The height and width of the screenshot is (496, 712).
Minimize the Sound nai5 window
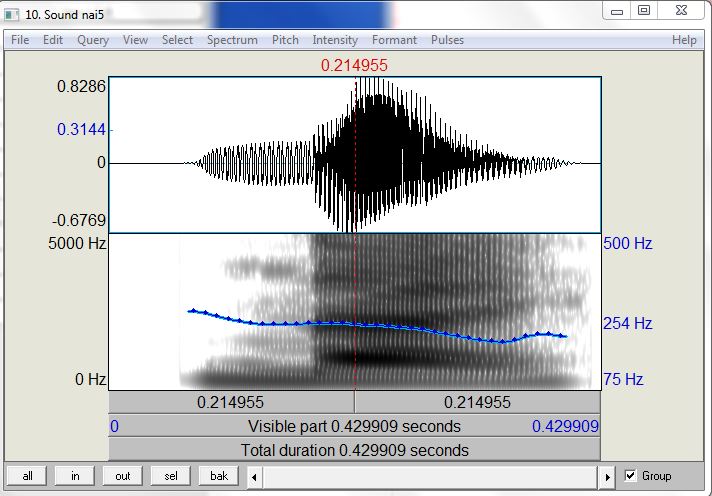617,11
